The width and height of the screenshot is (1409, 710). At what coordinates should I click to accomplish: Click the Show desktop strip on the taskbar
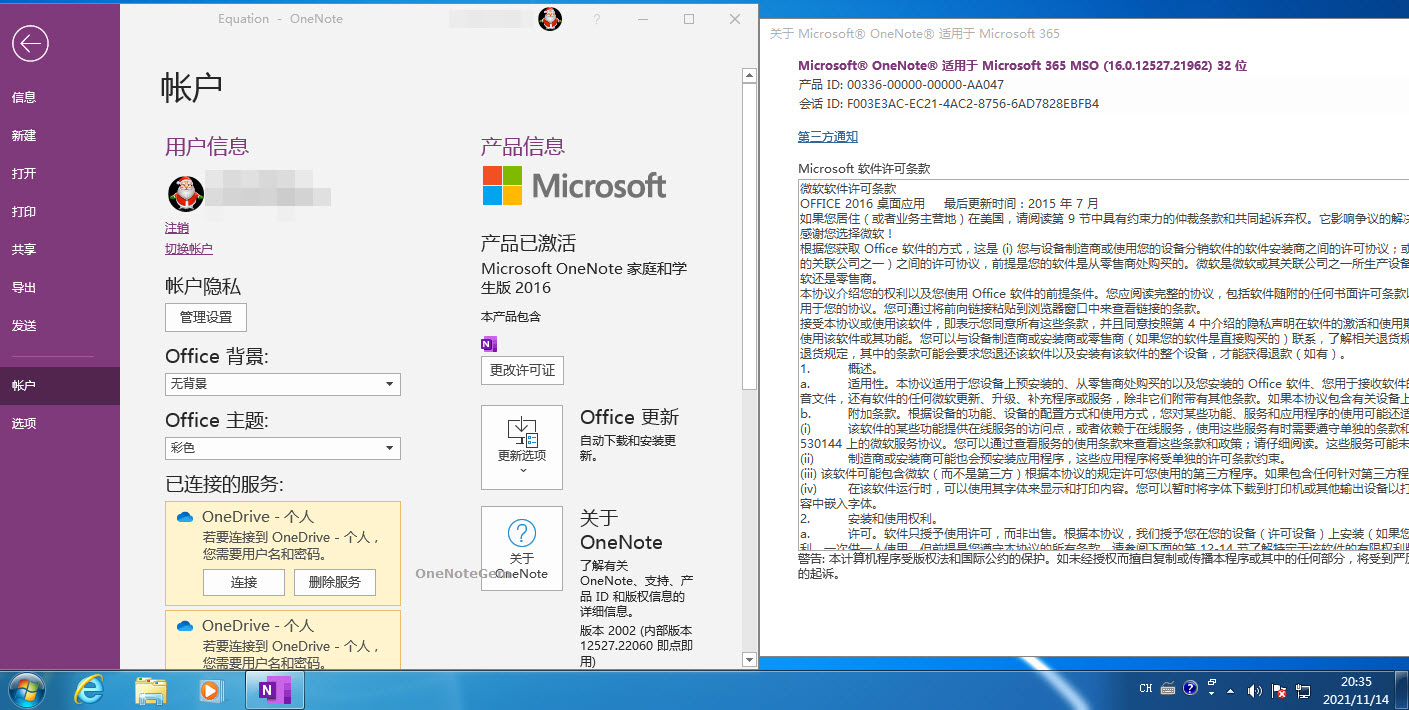(x=1401, y=690)
